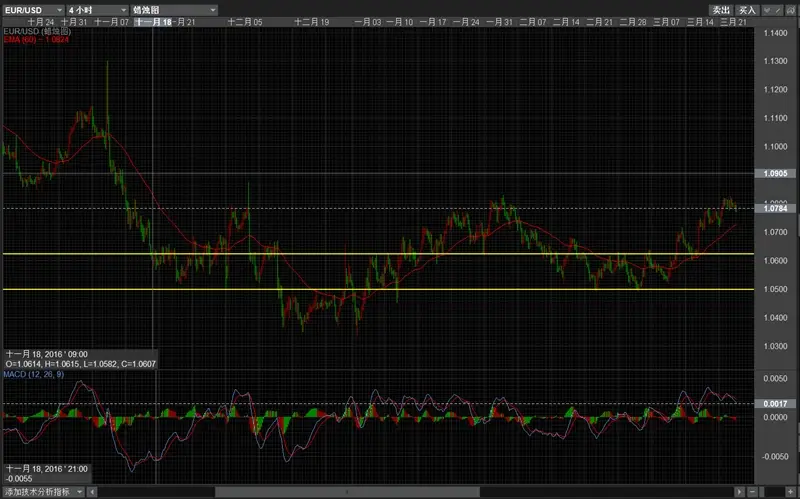The width and height of the screenshot is (800, 499).
Task: Click the 十二月 05 date on the time axis
Action: [245, 22]
